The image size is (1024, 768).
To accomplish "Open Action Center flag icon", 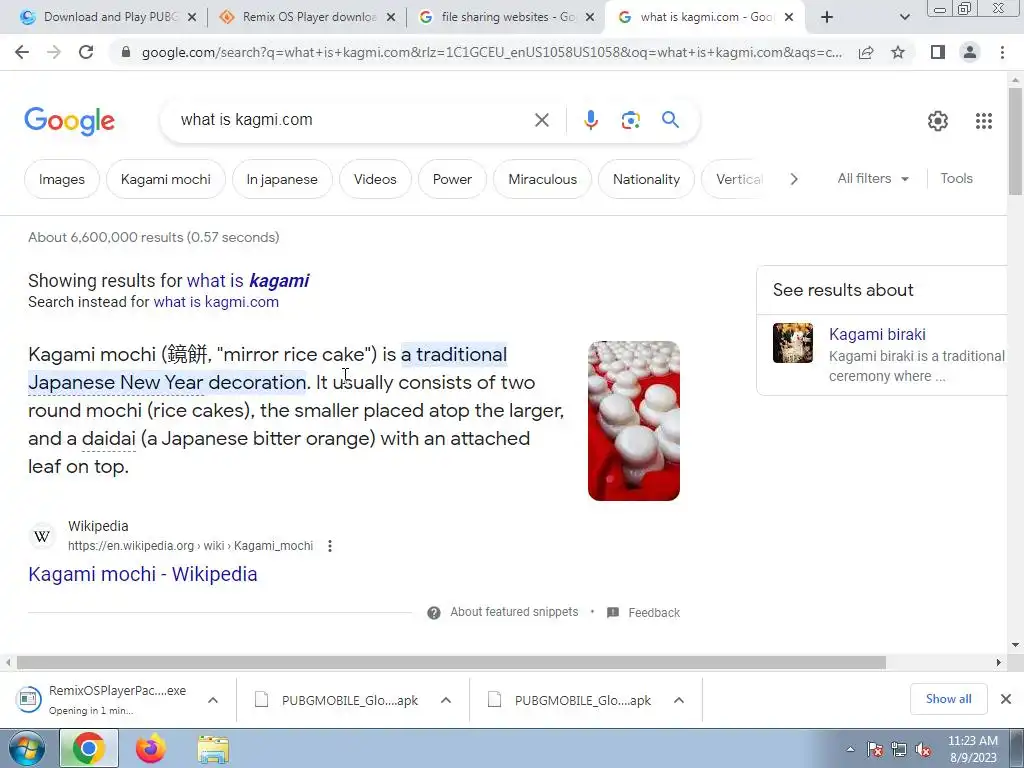I will point(874,750).
